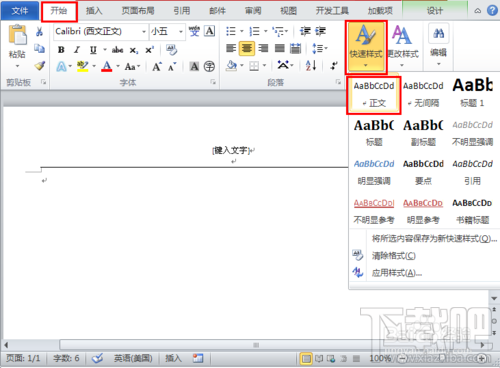Screen dimensions: 500x368
Task: Click the Character Shading icon
Action: [194, 66]
